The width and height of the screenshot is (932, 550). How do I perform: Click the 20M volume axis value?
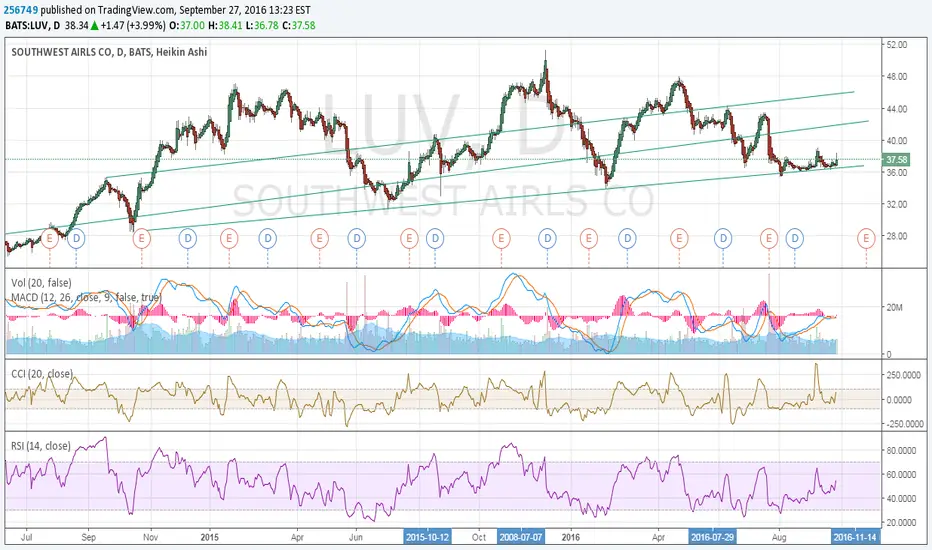click(895, 307)
